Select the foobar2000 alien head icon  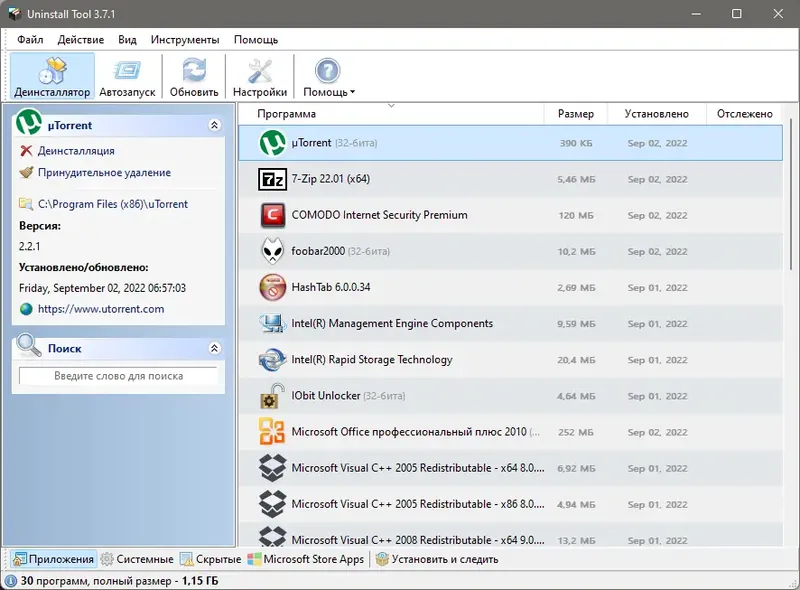(271, 251)
